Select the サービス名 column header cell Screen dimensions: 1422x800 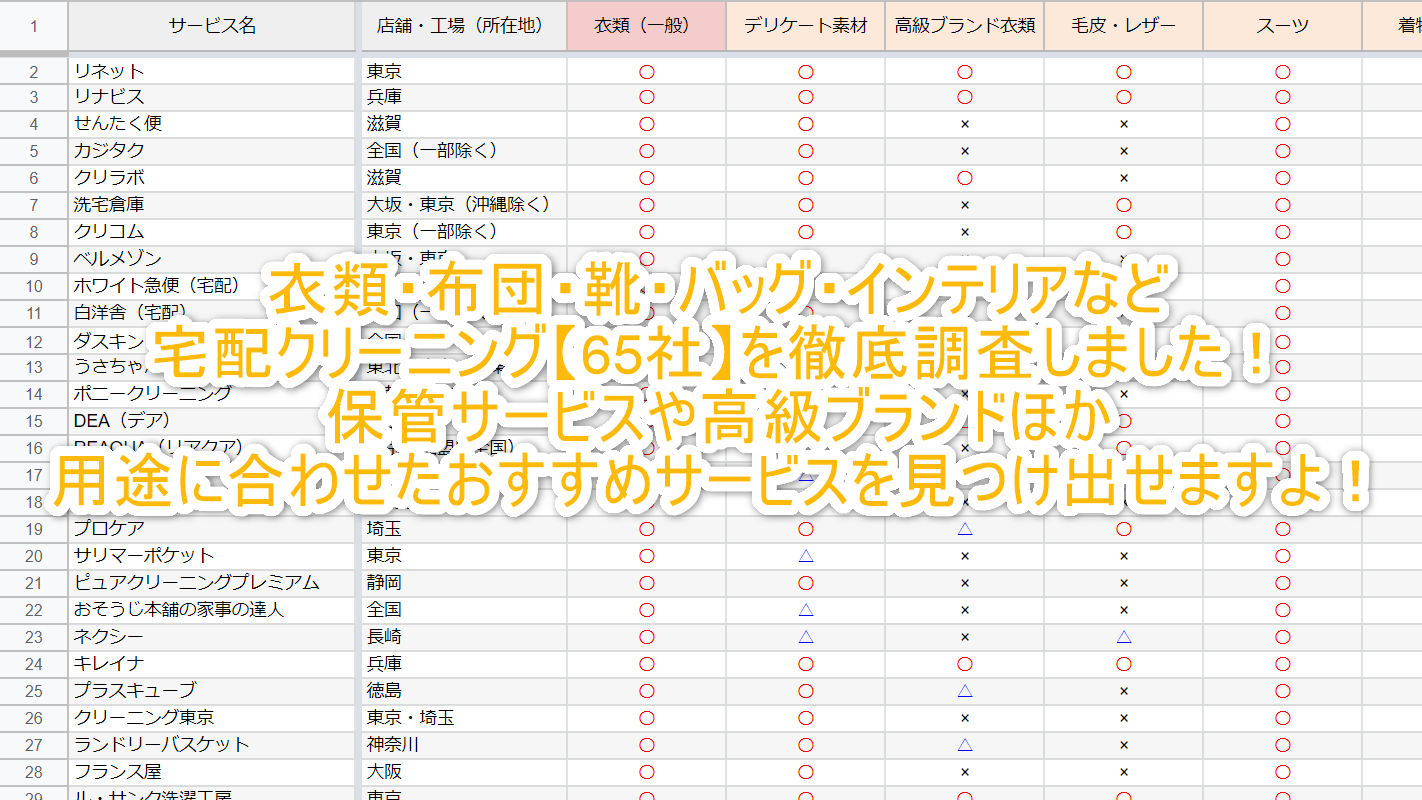point(213,26)
